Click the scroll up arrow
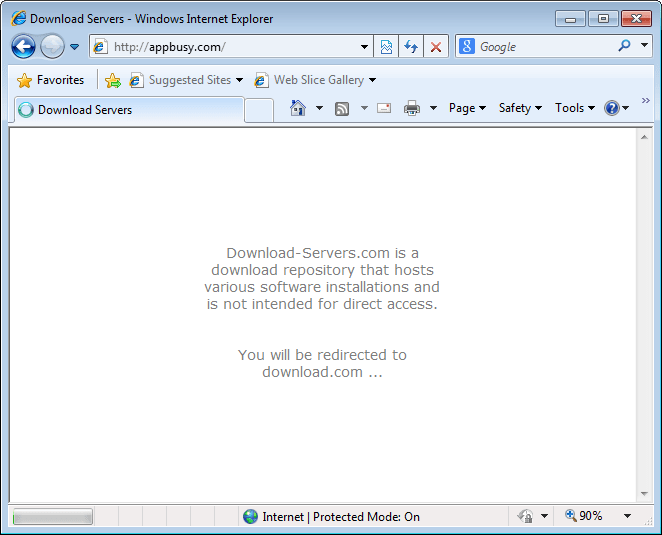 [x=644, y=137]
